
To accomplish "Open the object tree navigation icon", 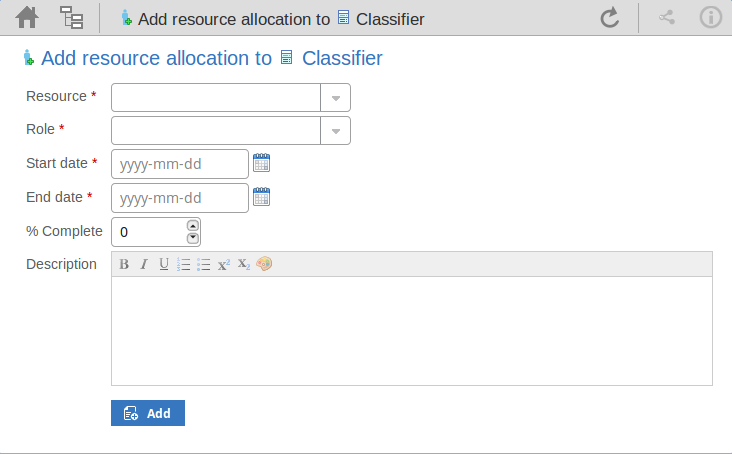I will (72, 18).
